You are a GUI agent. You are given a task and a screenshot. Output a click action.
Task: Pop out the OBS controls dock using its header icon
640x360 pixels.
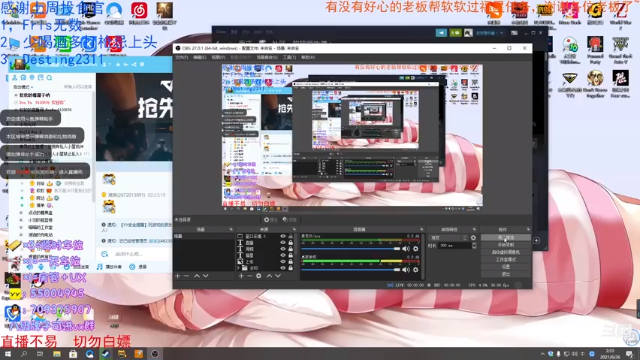click(x=528, y=229)
